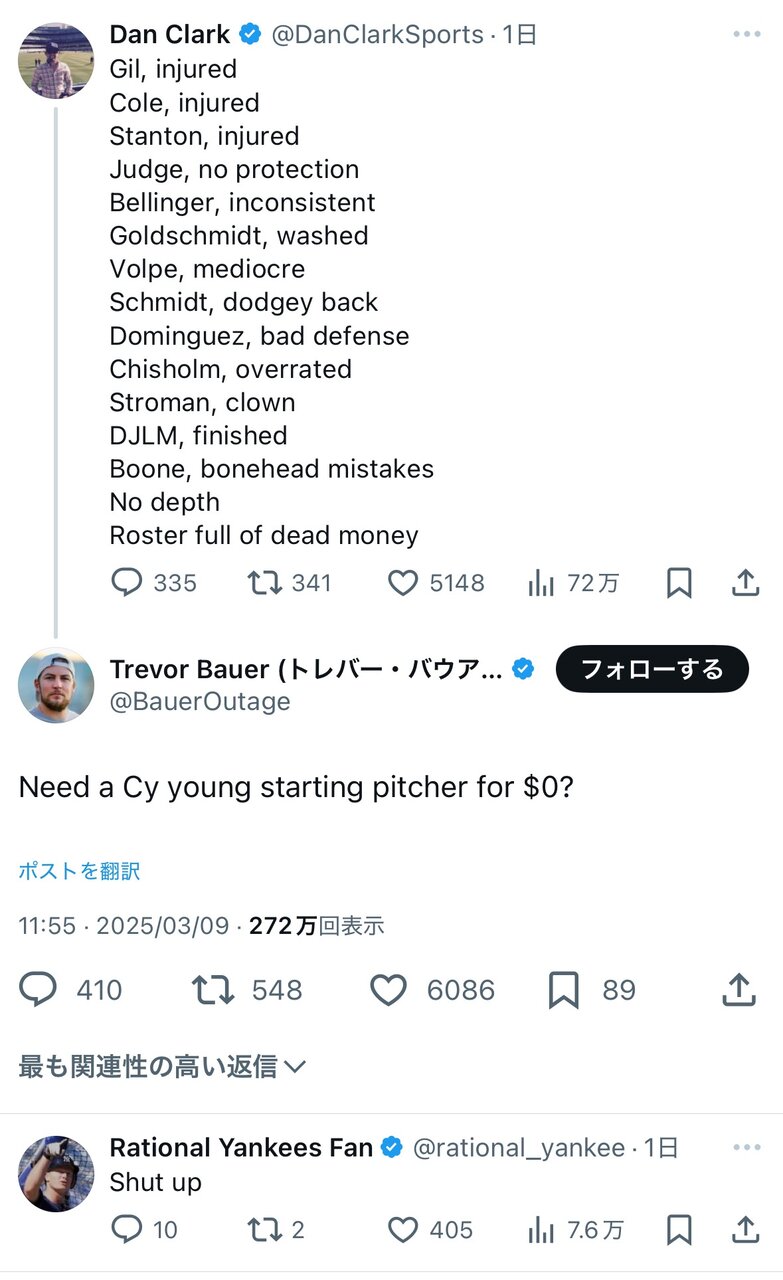Open @DanClarkSports profile handle
Screen dimensions: 783x1280
(x=377, y=34)
